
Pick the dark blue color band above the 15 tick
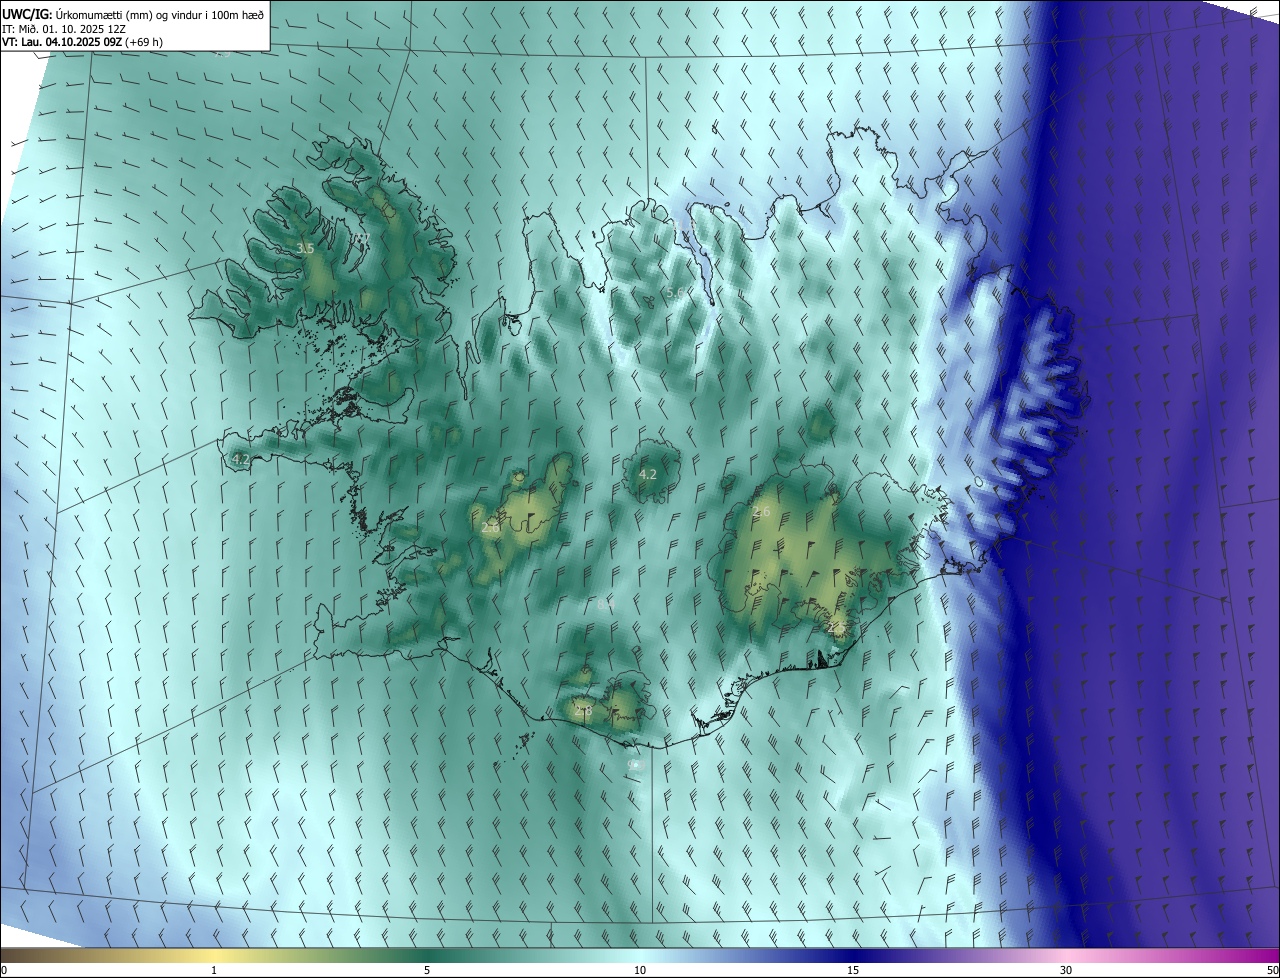pyautogui.click(x=853, y=955)
